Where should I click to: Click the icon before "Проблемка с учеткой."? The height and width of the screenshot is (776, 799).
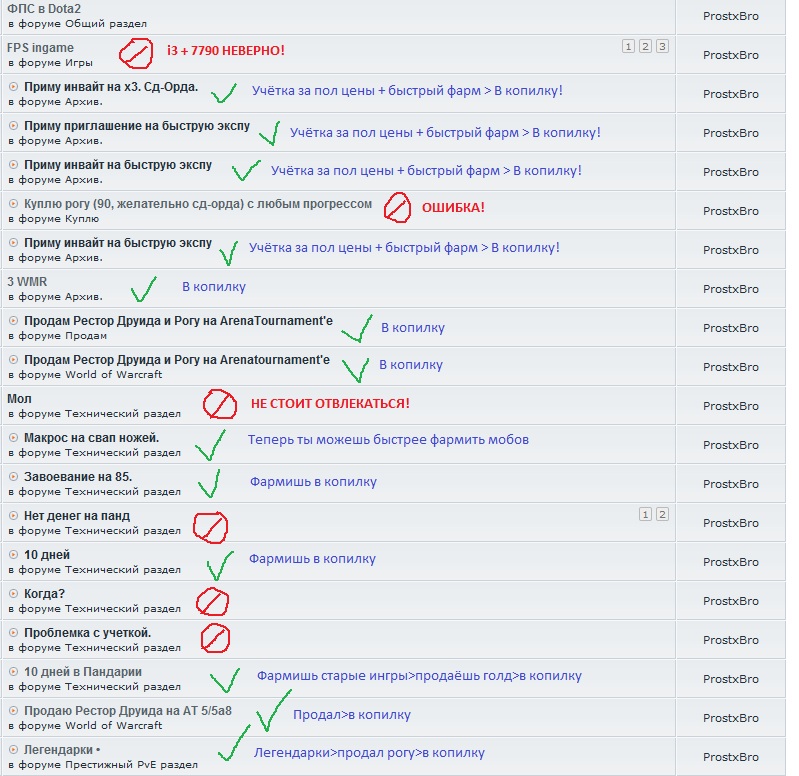pyautogui.click(x=13, y=633)
